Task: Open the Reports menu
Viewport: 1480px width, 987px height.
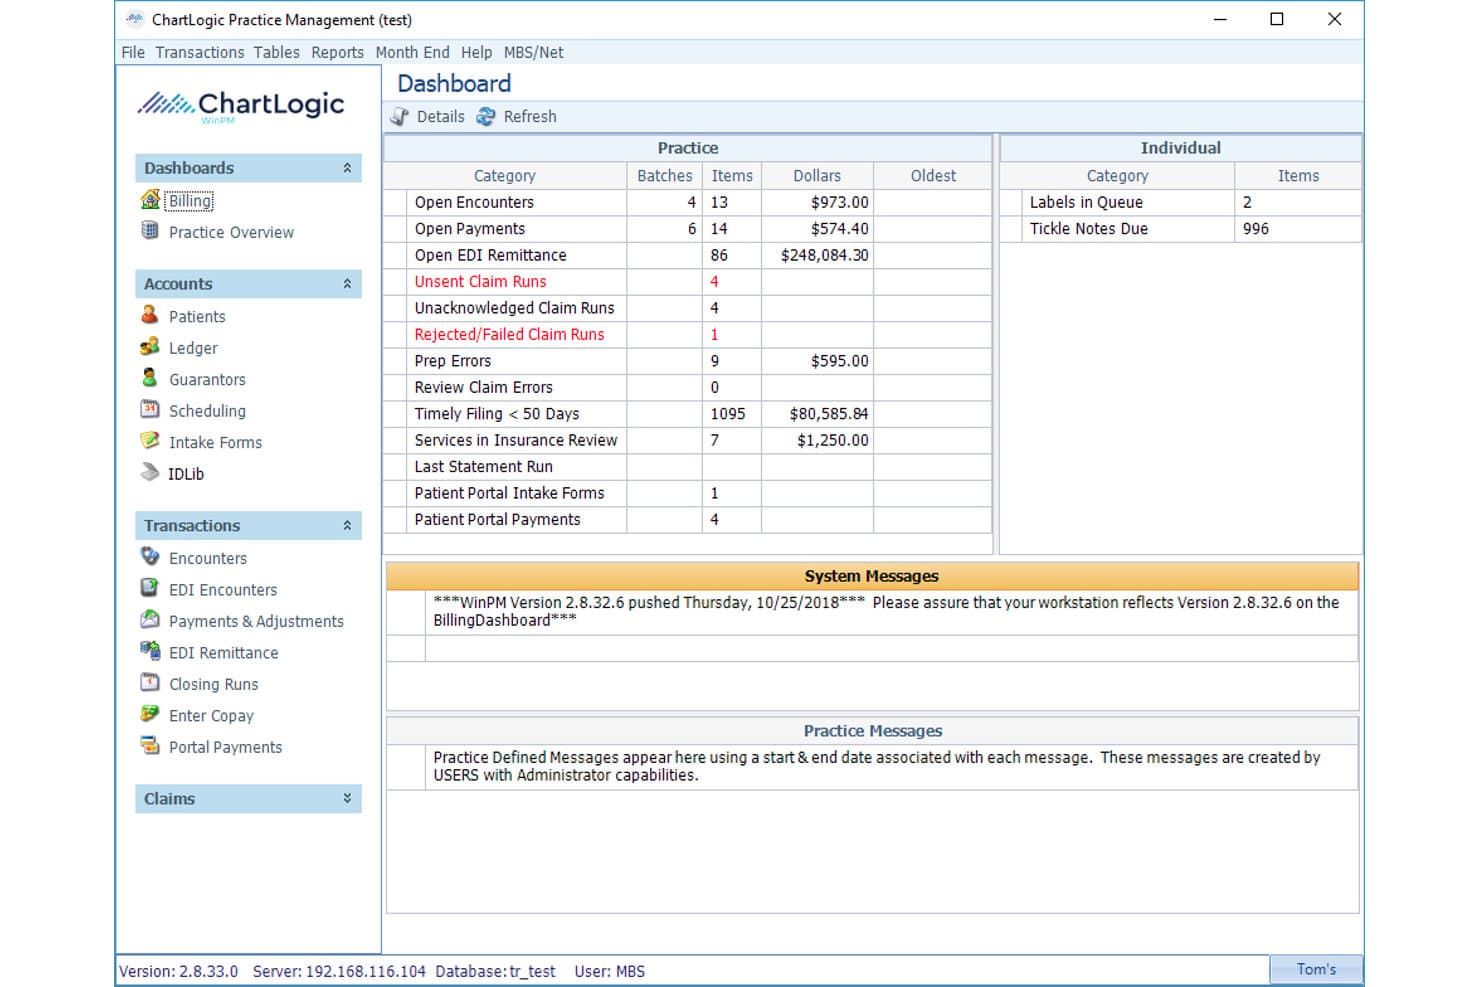Action: [338, 52]
